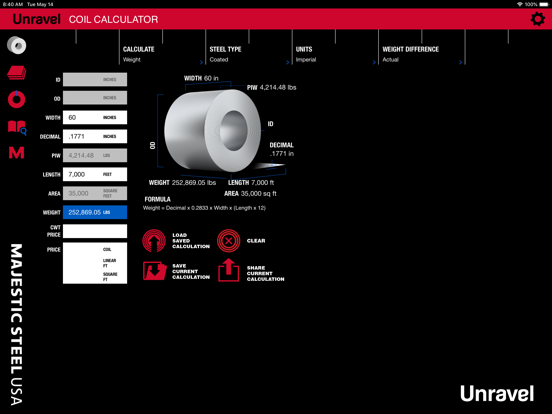Tap the Share Current Calculation label
Screen dimensions: 552x414
point(265,273)
